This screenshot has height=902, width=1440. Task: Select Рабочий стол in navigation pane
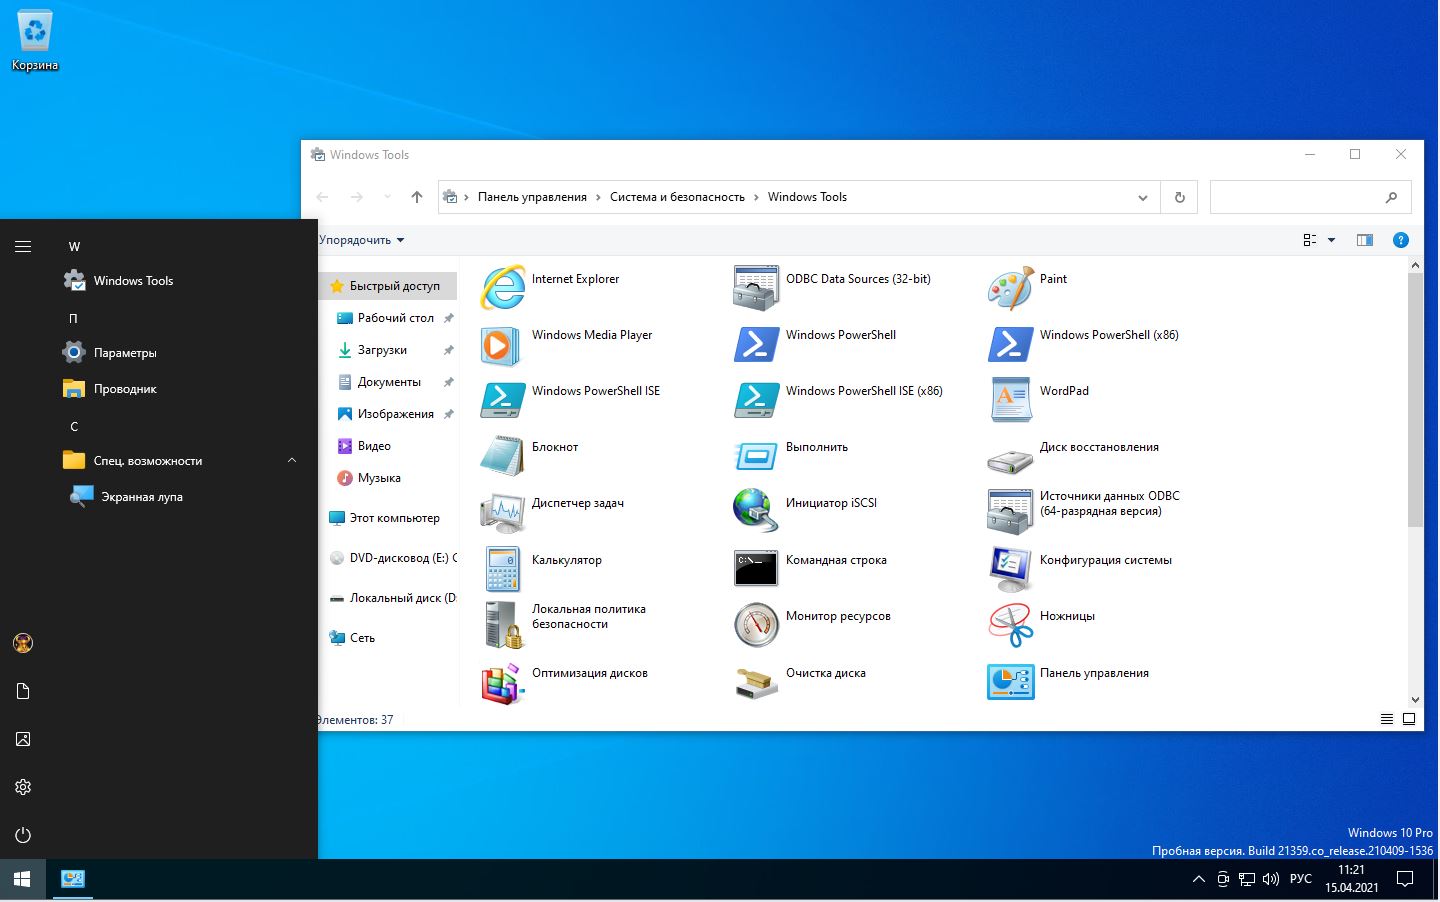(x=395, y=318)
